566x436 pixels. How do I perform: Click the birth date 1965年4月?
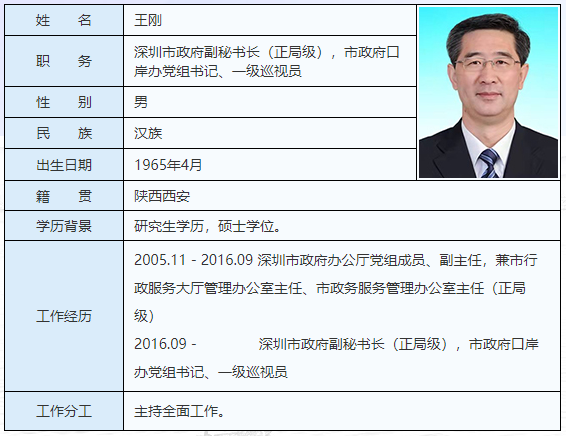[168, 165]
